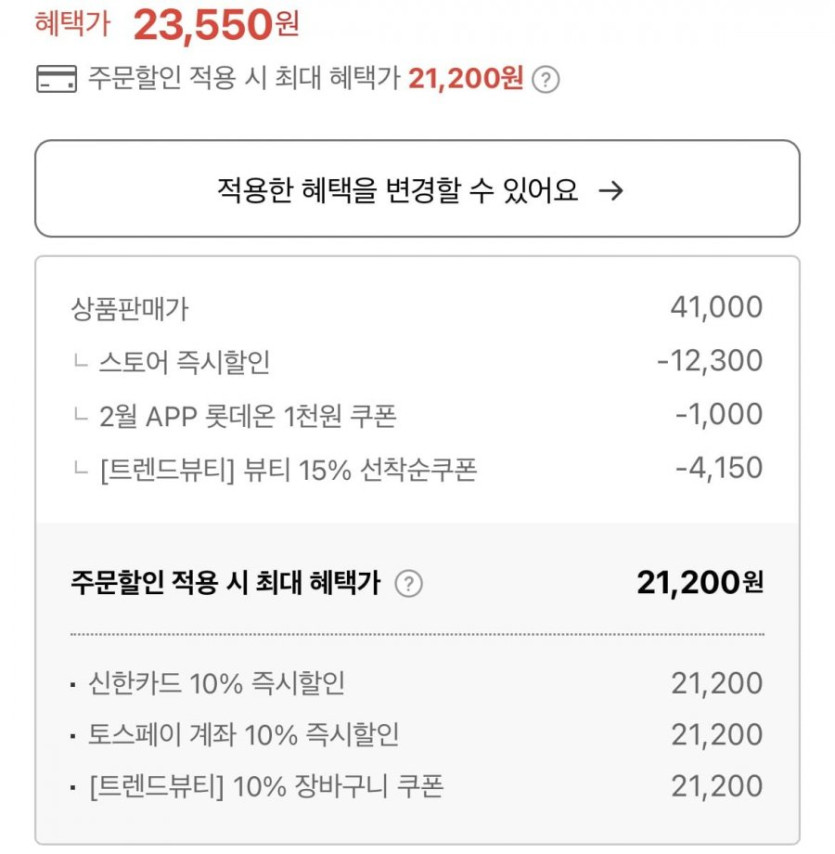Open help icon beside bold 최대 혜택가 heading
The width and height of the screenshot is (835, 854).
(x=408, y=584)
